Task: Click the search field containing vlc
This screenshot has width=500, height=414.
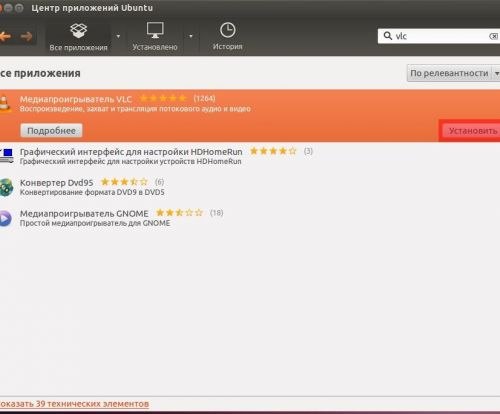Action: pos(439,36)
